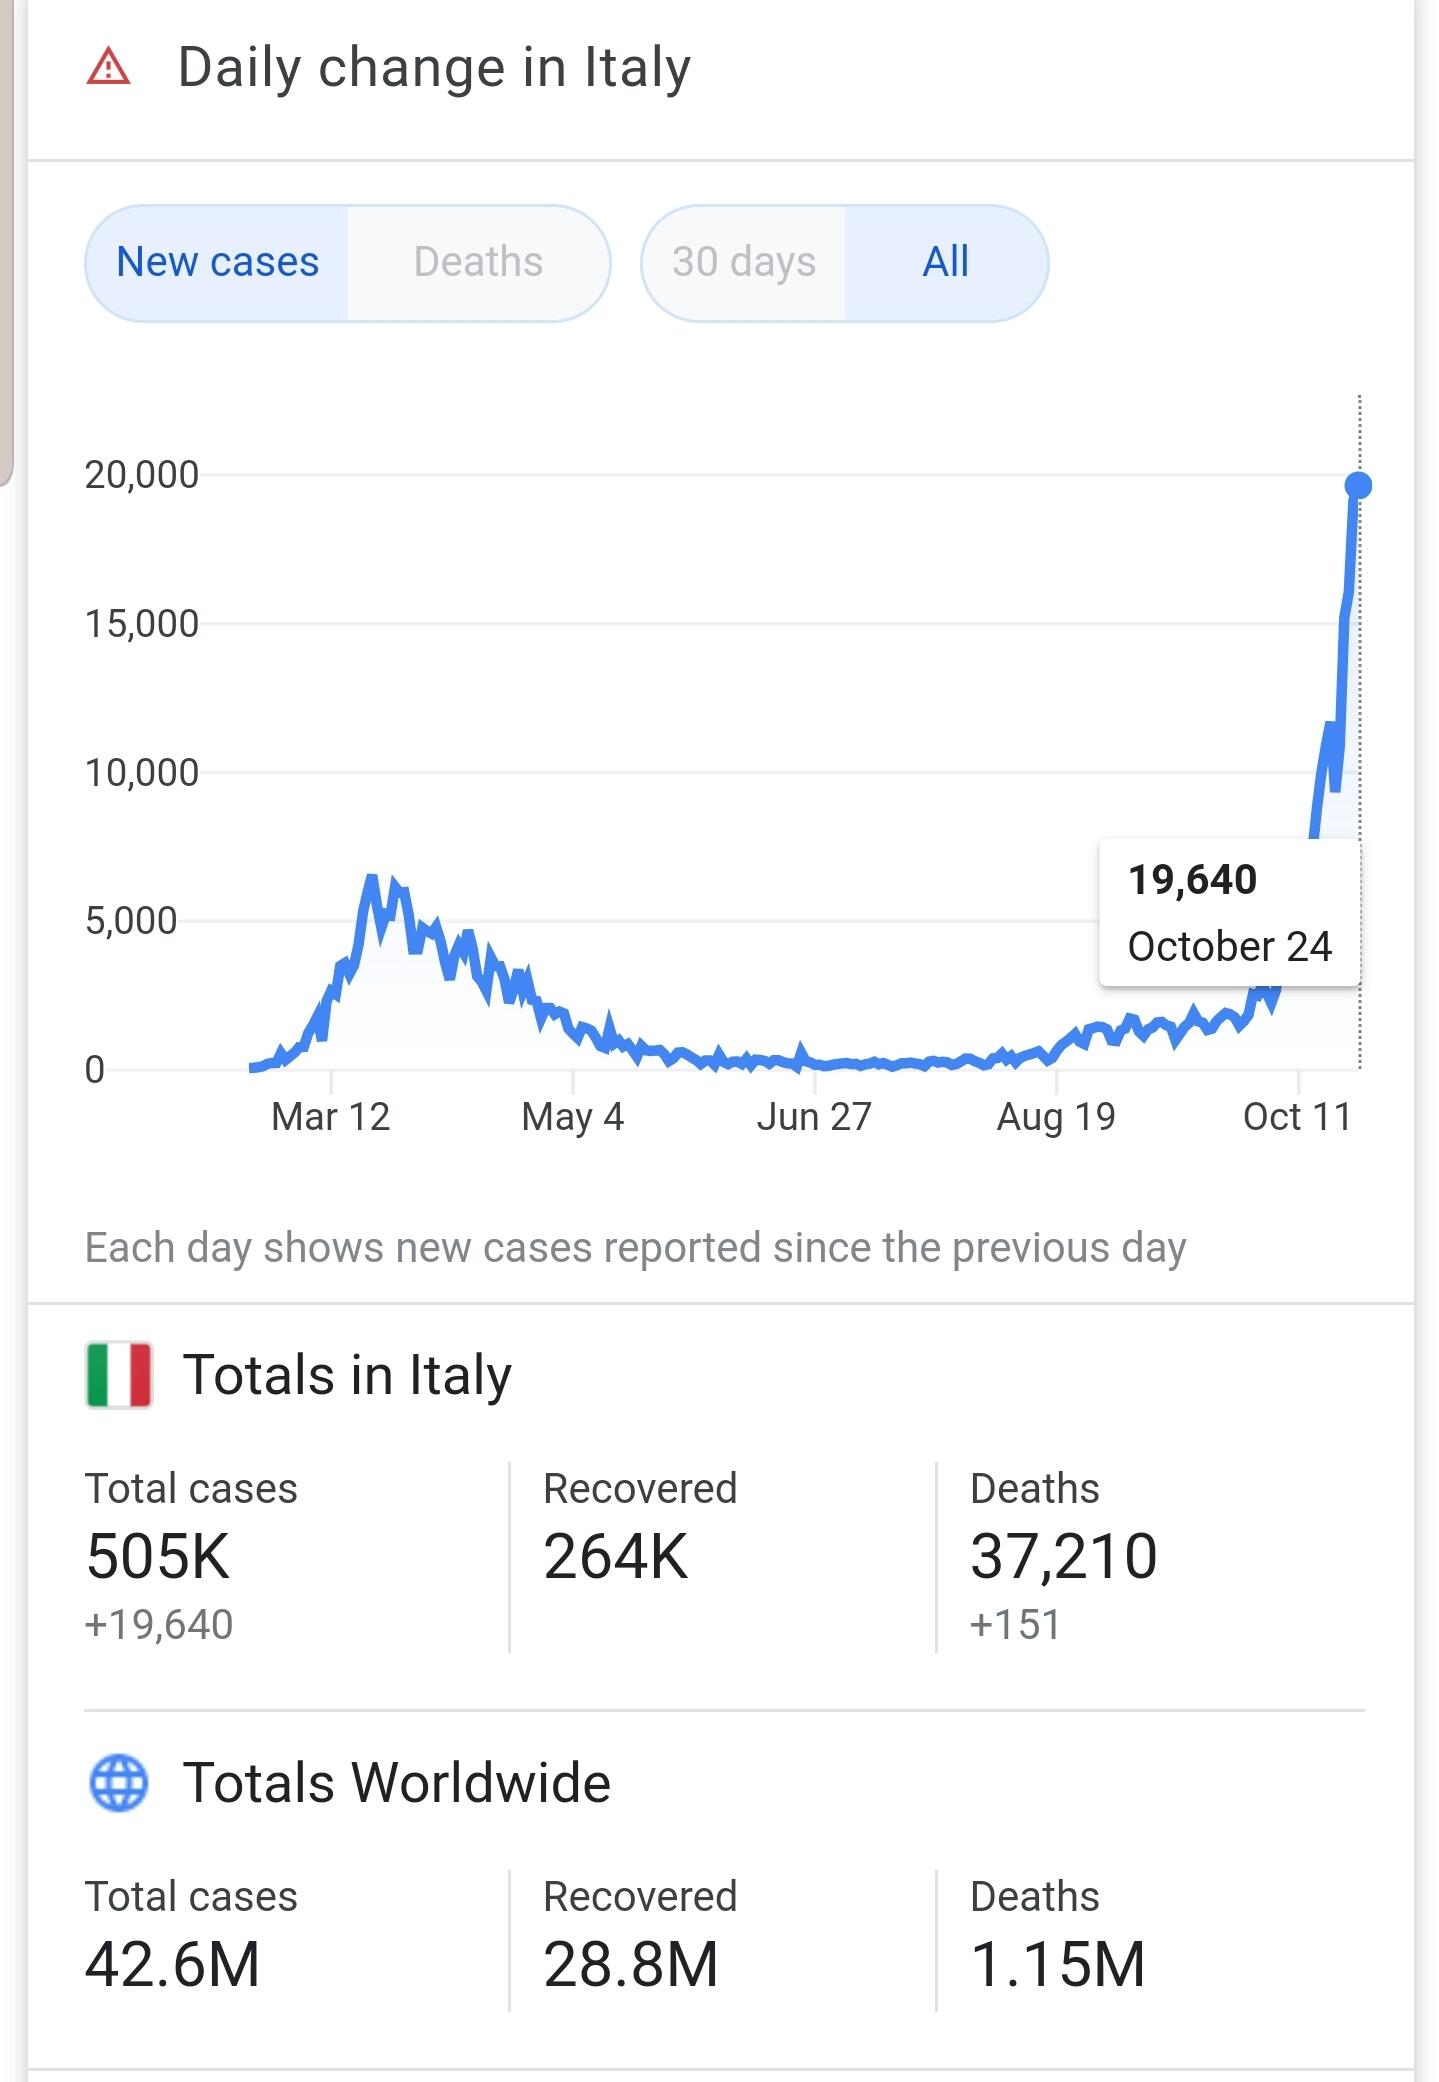
Task: Open the Daily change in Italy heading
Action: [x=434, y=68]
